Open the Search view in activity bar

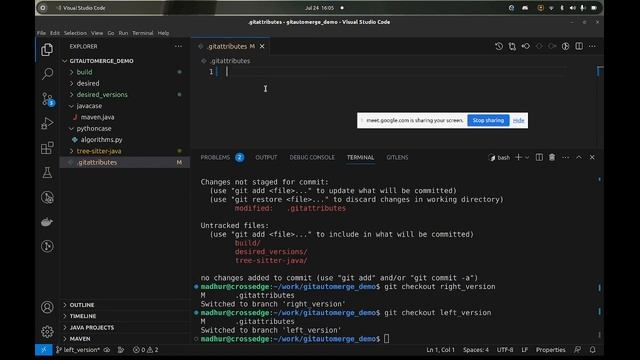pyautogui.click(x=47, y=74)
